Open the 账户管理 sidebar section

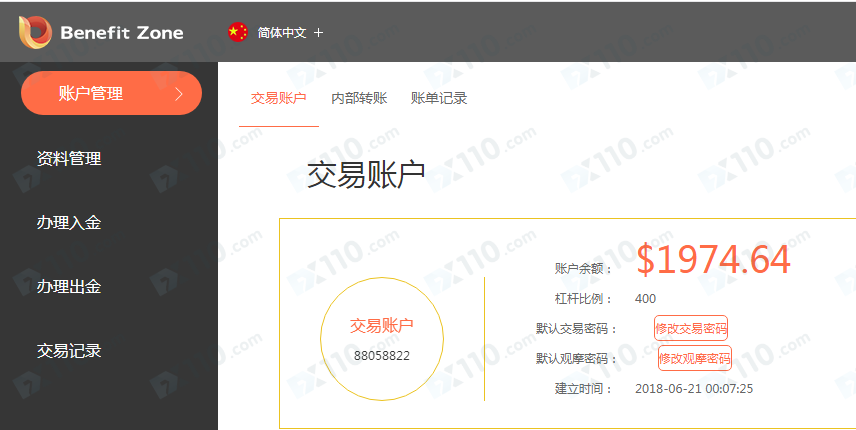(92, 94)
